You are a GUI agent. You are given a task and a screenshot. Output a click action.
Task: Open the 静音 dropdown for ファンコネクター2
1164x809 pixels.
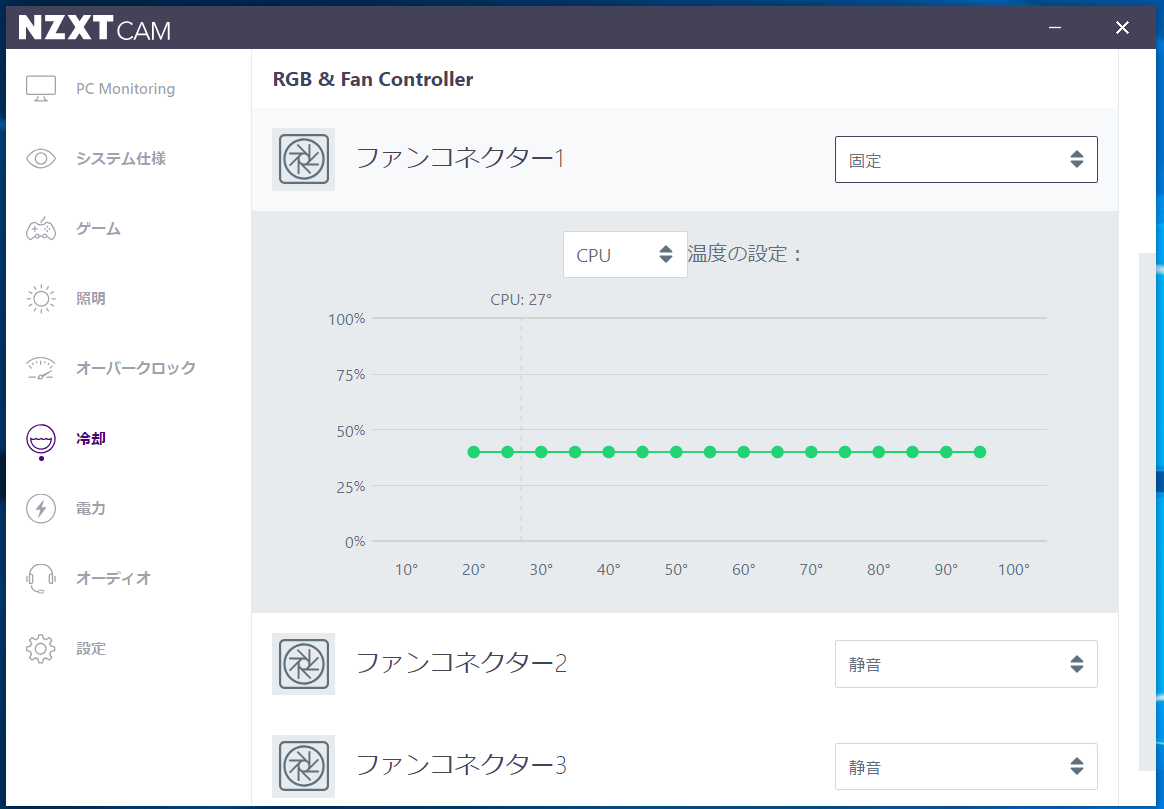coord(966,664)
